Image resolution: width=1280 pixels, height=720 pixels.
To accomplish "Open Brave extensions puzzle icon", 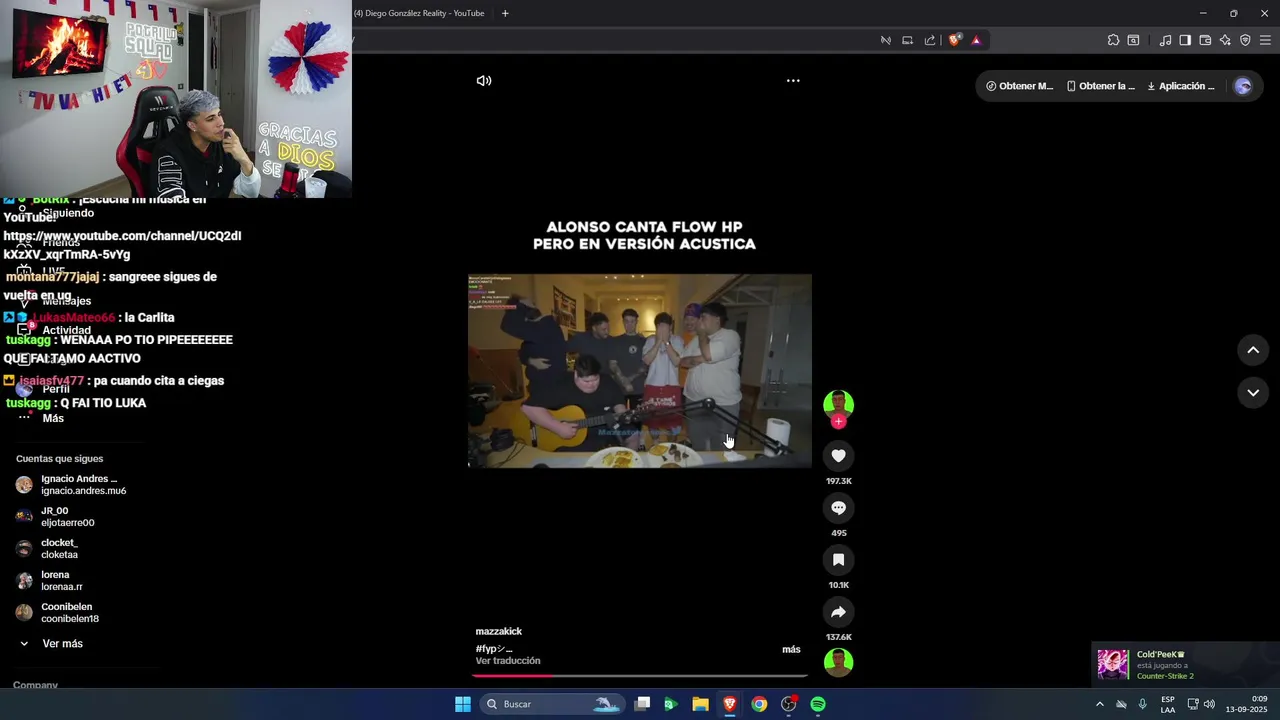I will coord(1113,40).
